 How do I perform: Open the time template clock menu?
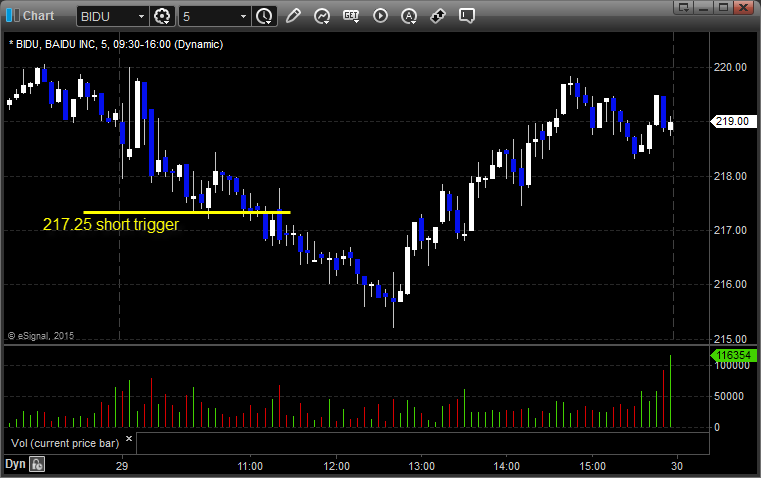click(265, 16)
